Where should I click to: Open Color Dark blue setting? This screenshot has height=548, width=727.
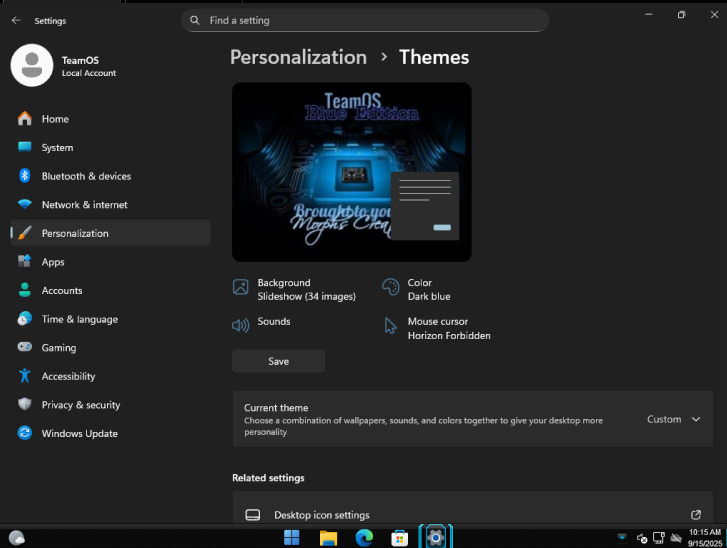[x=416, y=289]
